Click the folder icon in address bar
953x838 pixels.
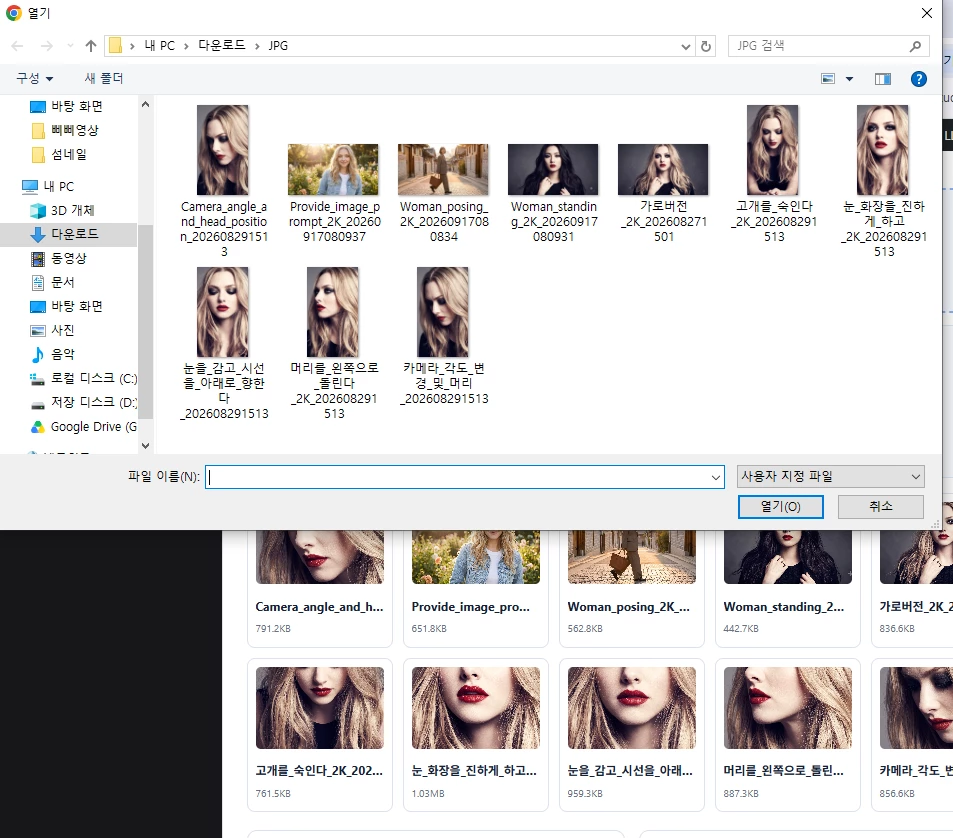tap(115, 46)
